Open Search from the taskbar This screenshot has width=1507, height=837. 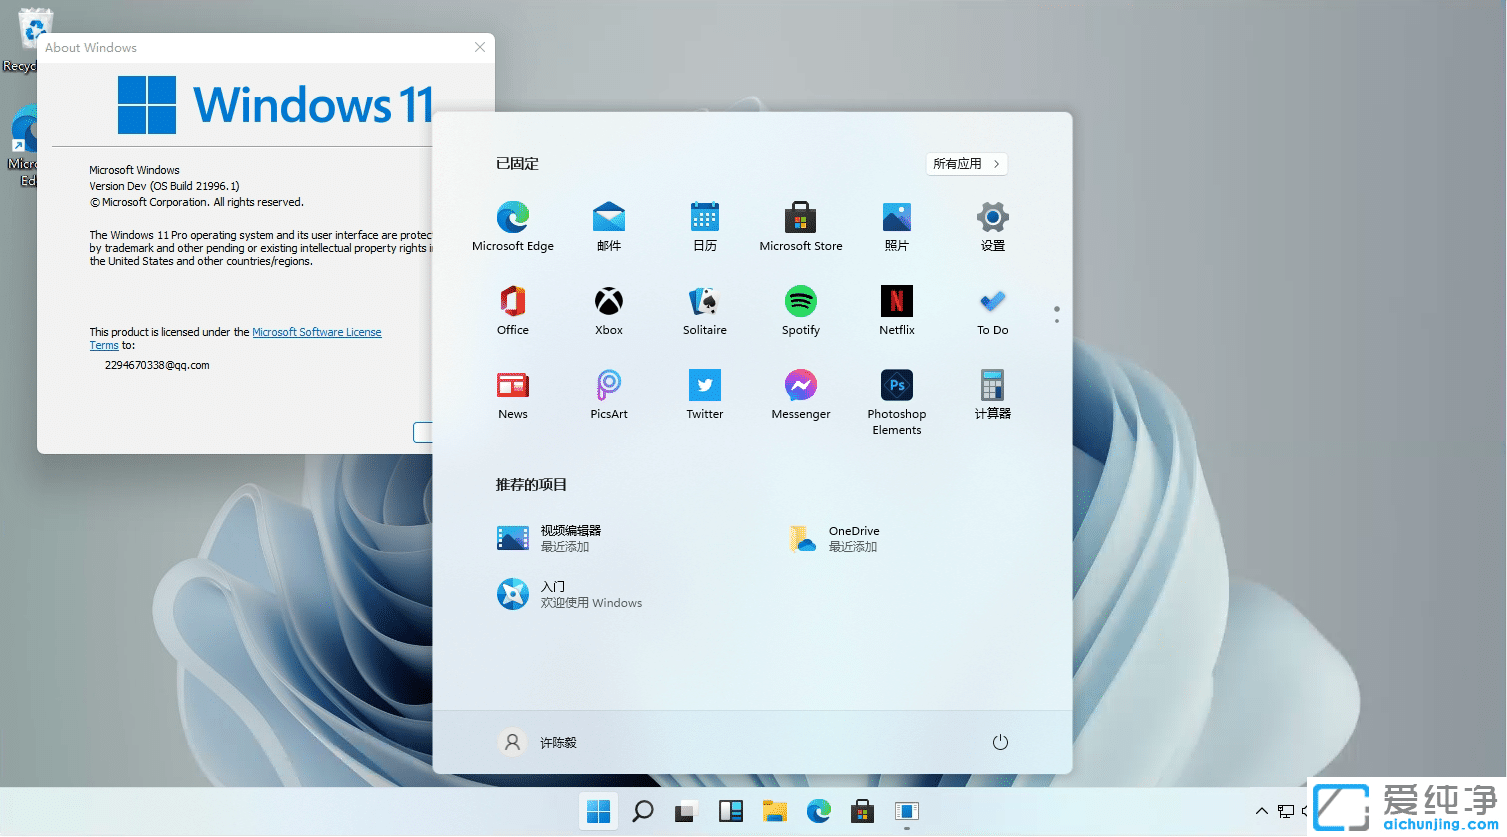click(642, 811)
